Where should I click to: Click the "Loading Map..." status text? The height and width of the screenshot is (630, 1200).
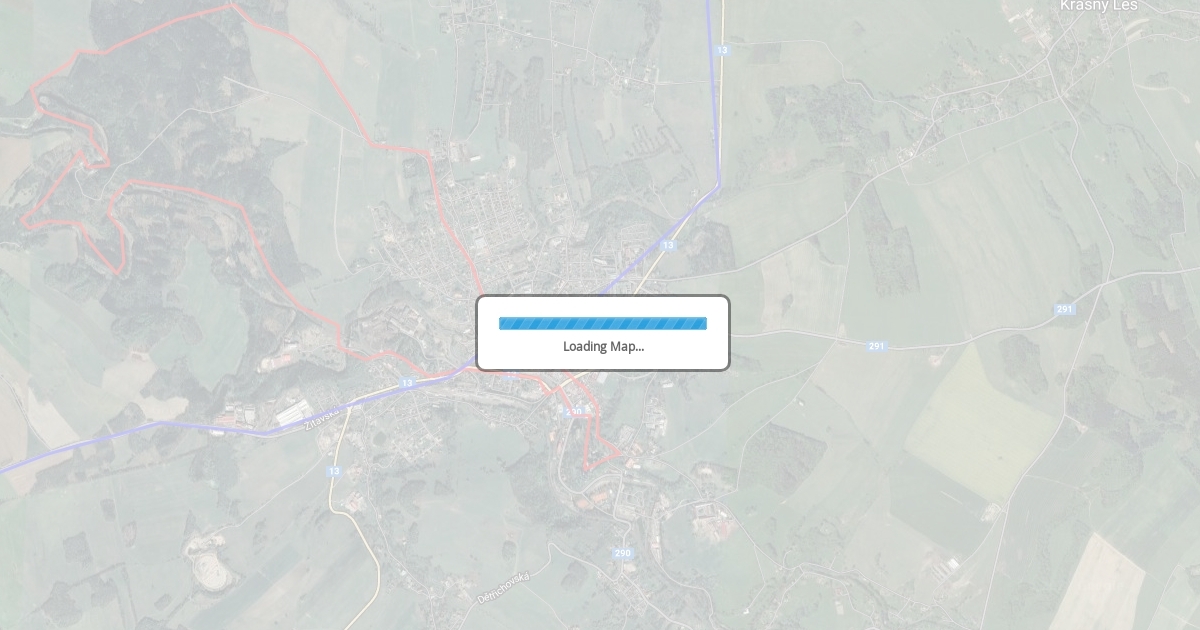click(x=603, y=346)
